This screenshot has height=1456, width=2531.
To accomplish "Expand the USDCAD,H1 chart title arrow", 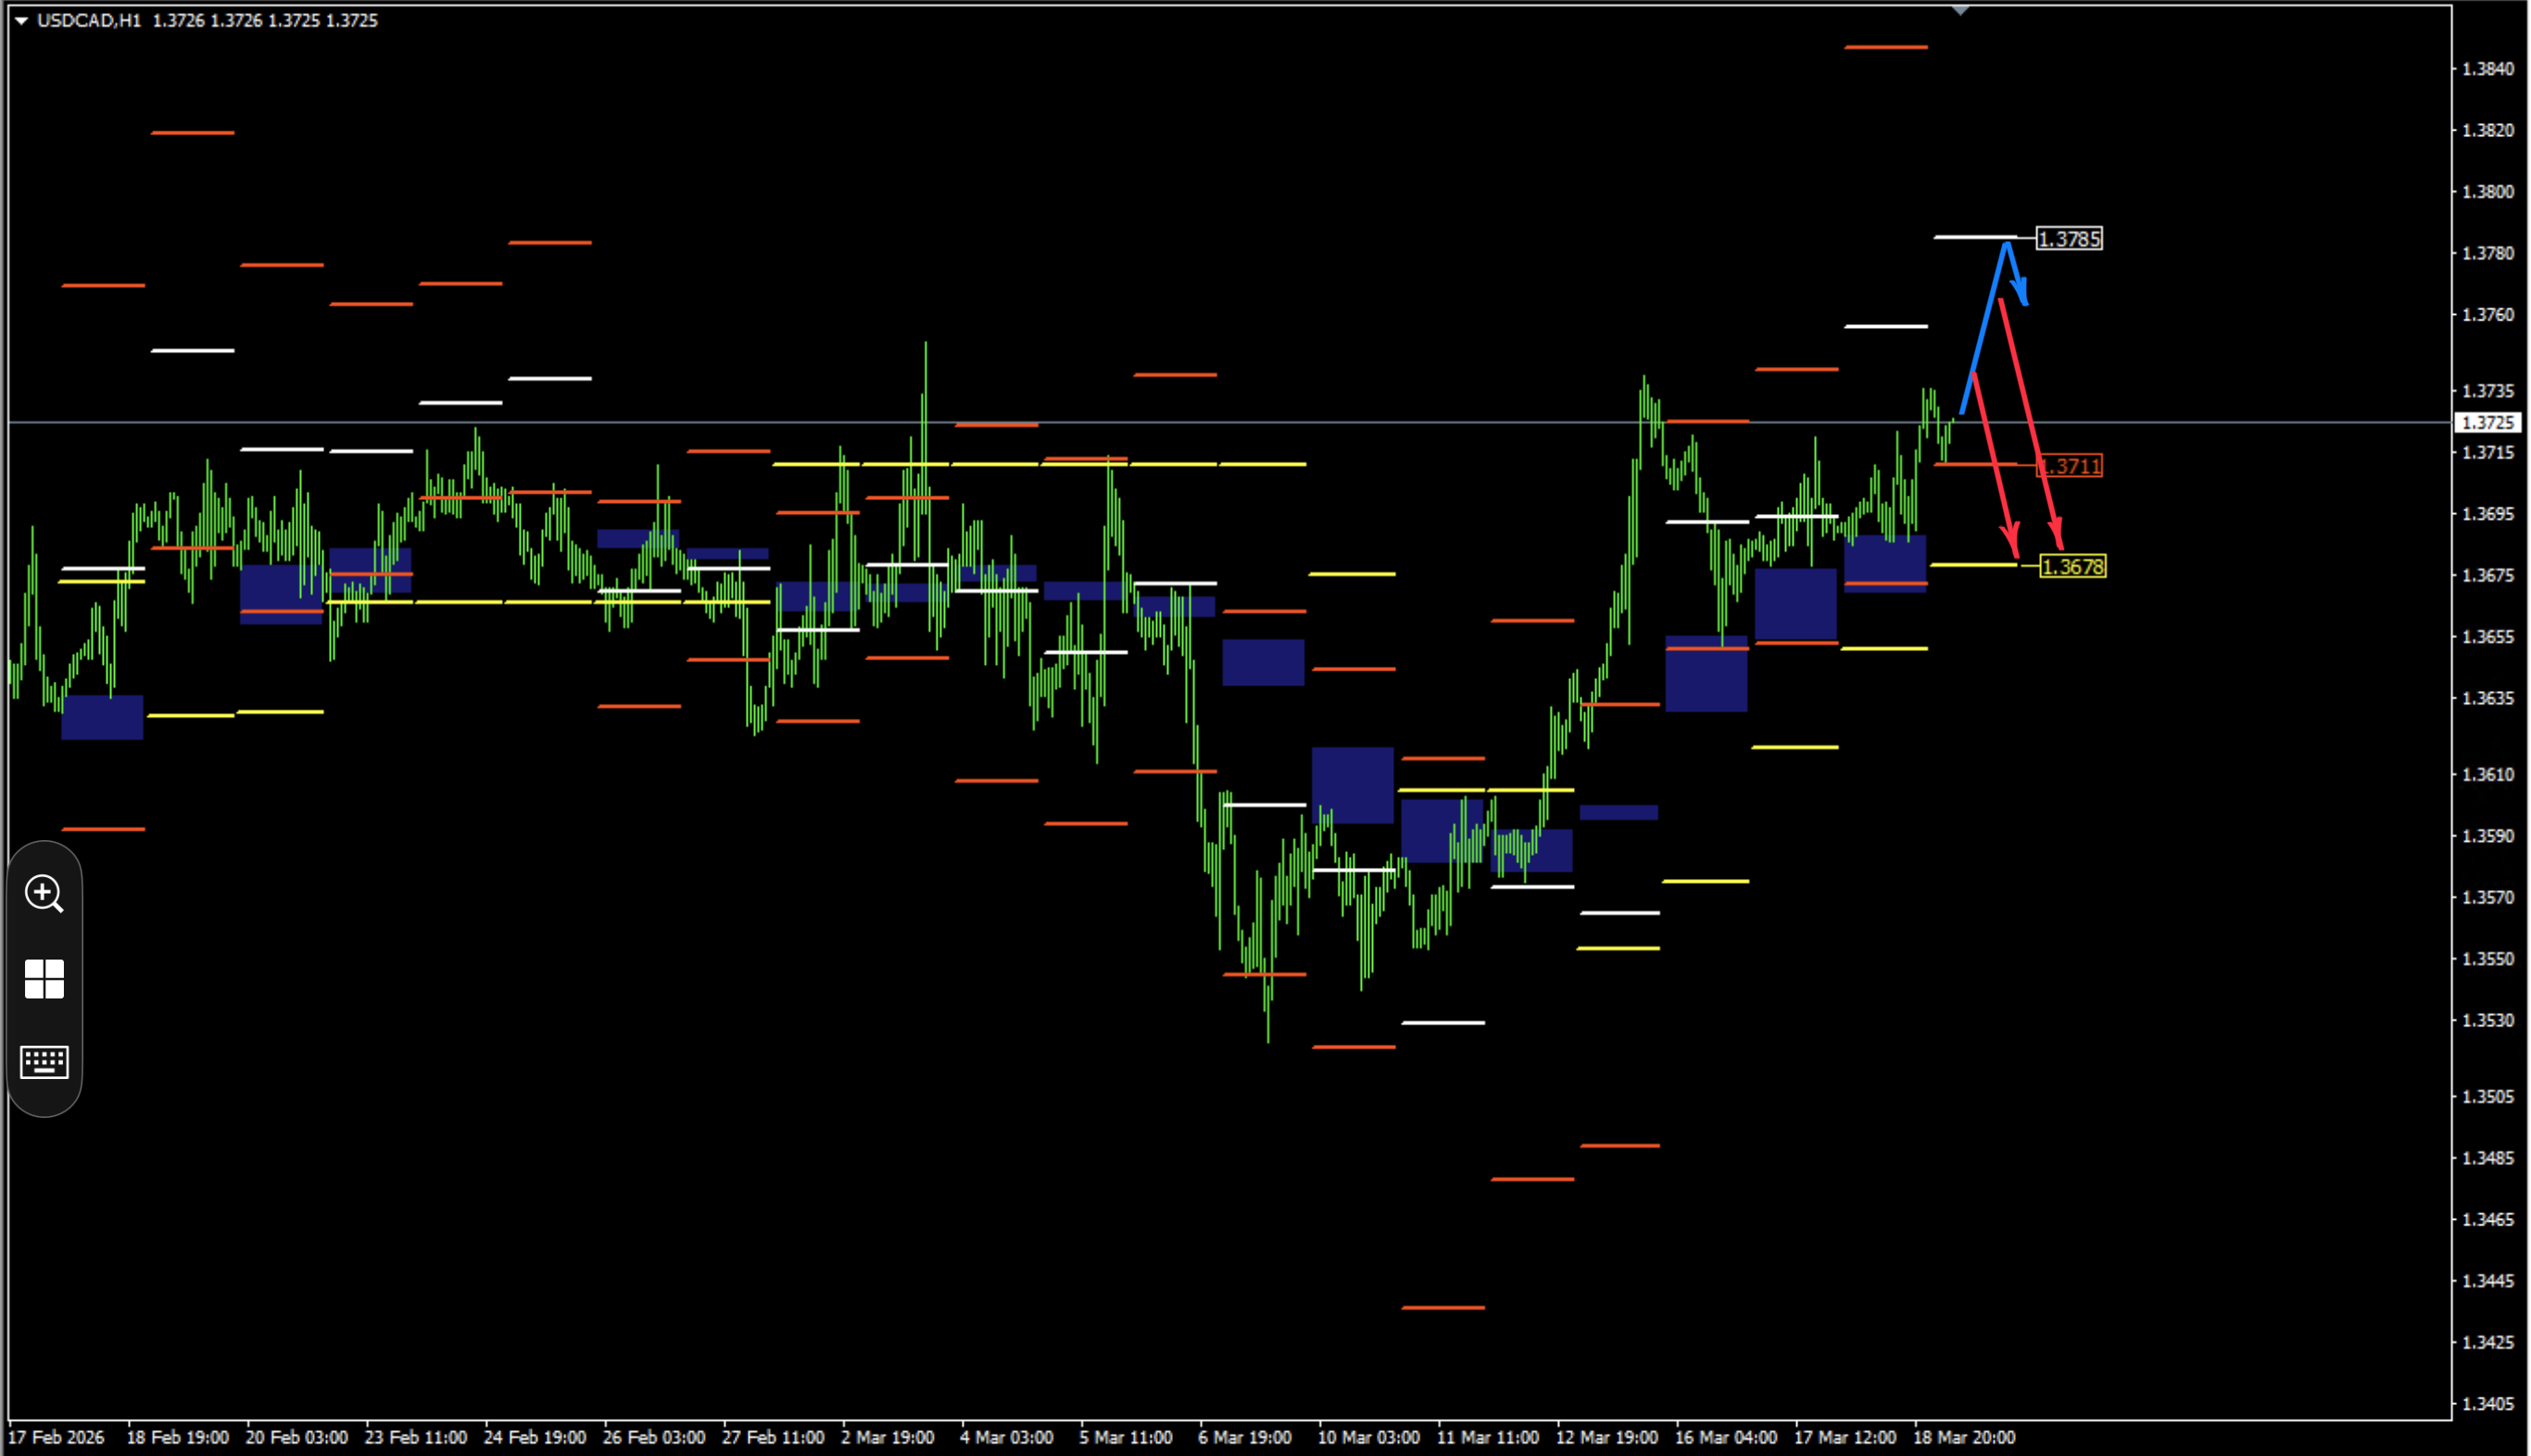I will [21, 21].
